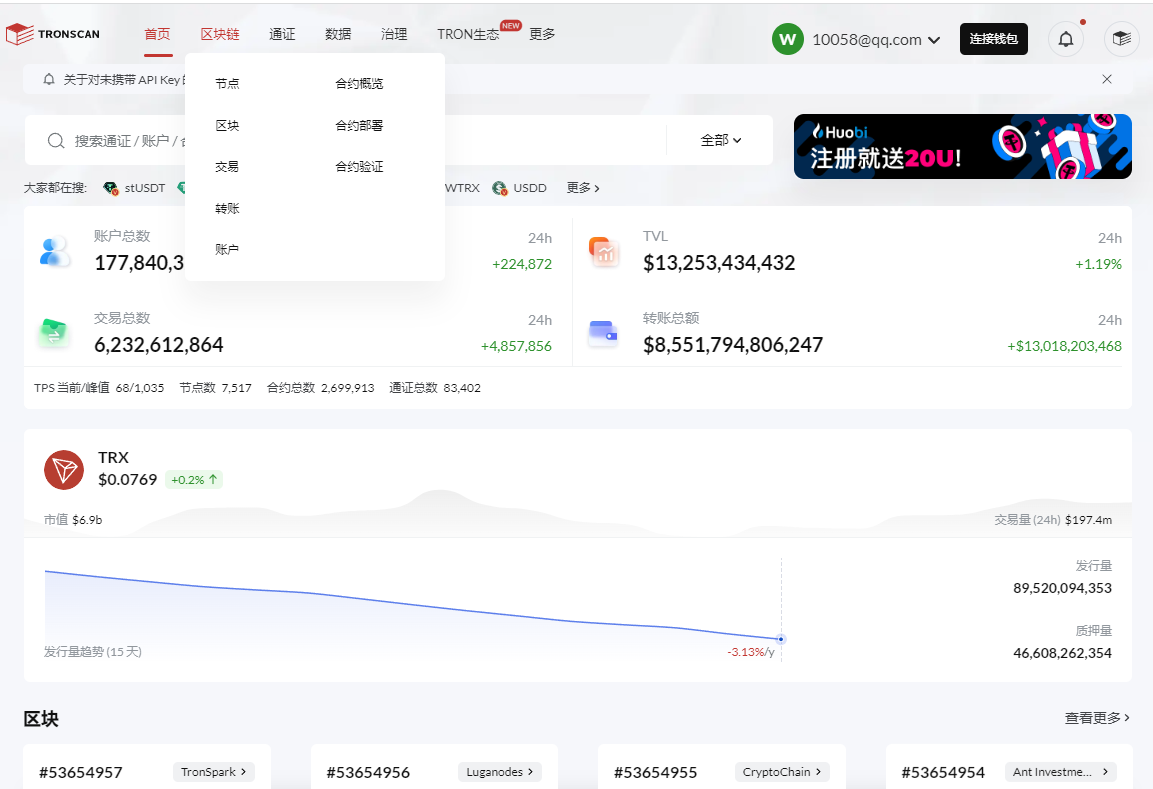1153x789 pixels.
Task: Expand 更多 trending searches
Action: [583, 188]
